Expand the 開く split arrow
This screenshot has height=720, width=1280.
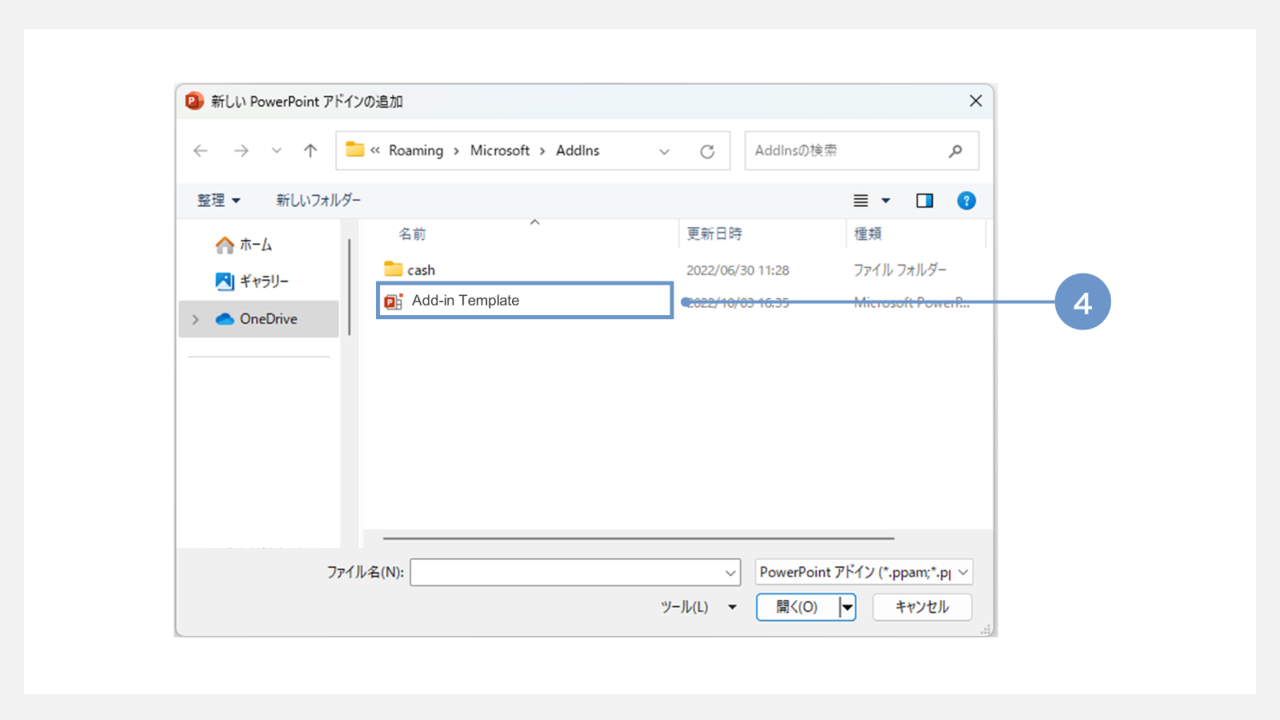click(847, 607)
